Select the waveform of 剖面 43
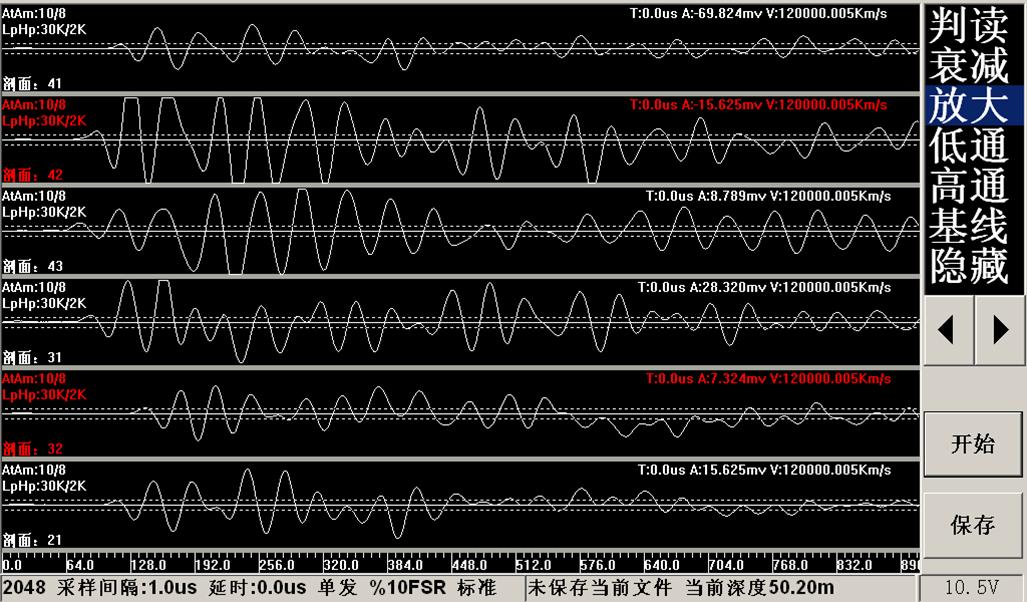 460,231
